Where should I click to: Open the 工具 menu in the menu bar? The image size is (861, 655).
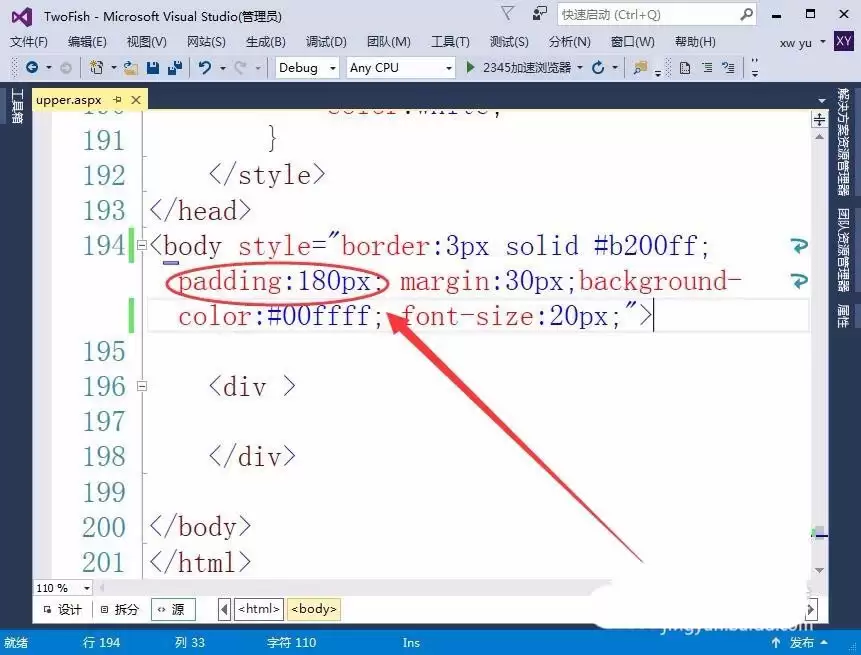450,42
